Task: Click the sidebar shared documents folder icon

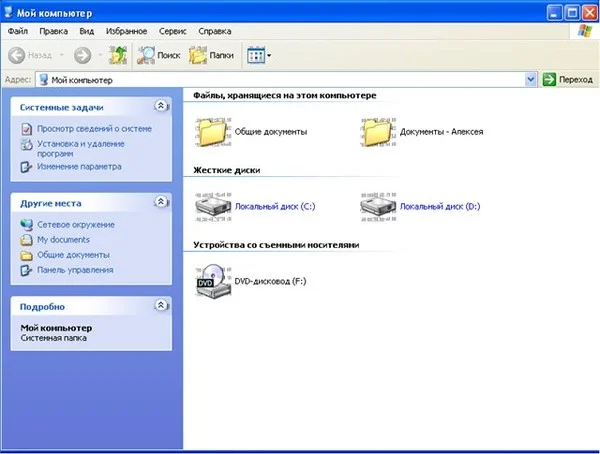Action: tap(26, 255)
